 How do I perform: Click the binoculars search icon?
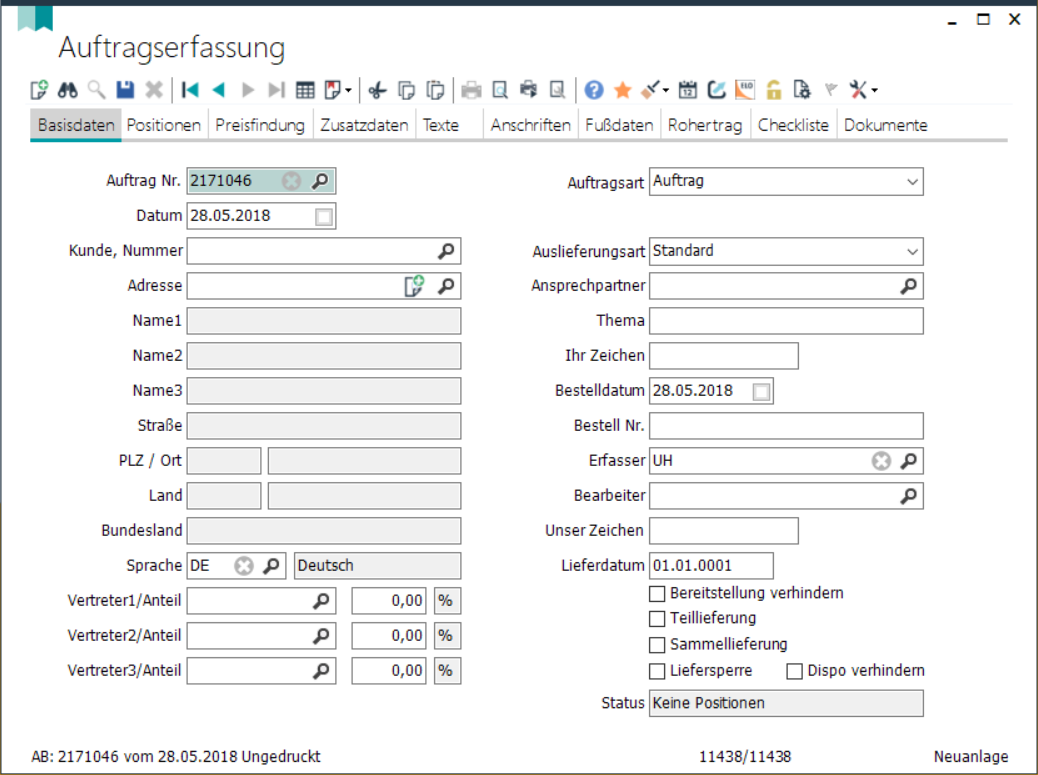68,89
